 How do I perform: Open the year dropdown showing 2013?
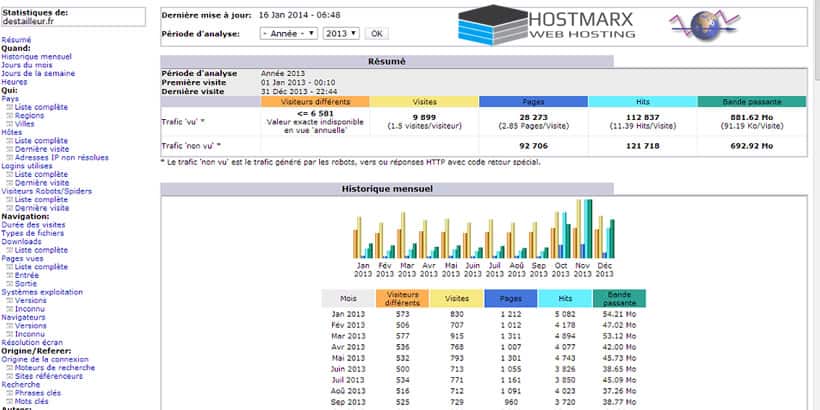click(x=340, y=33)
